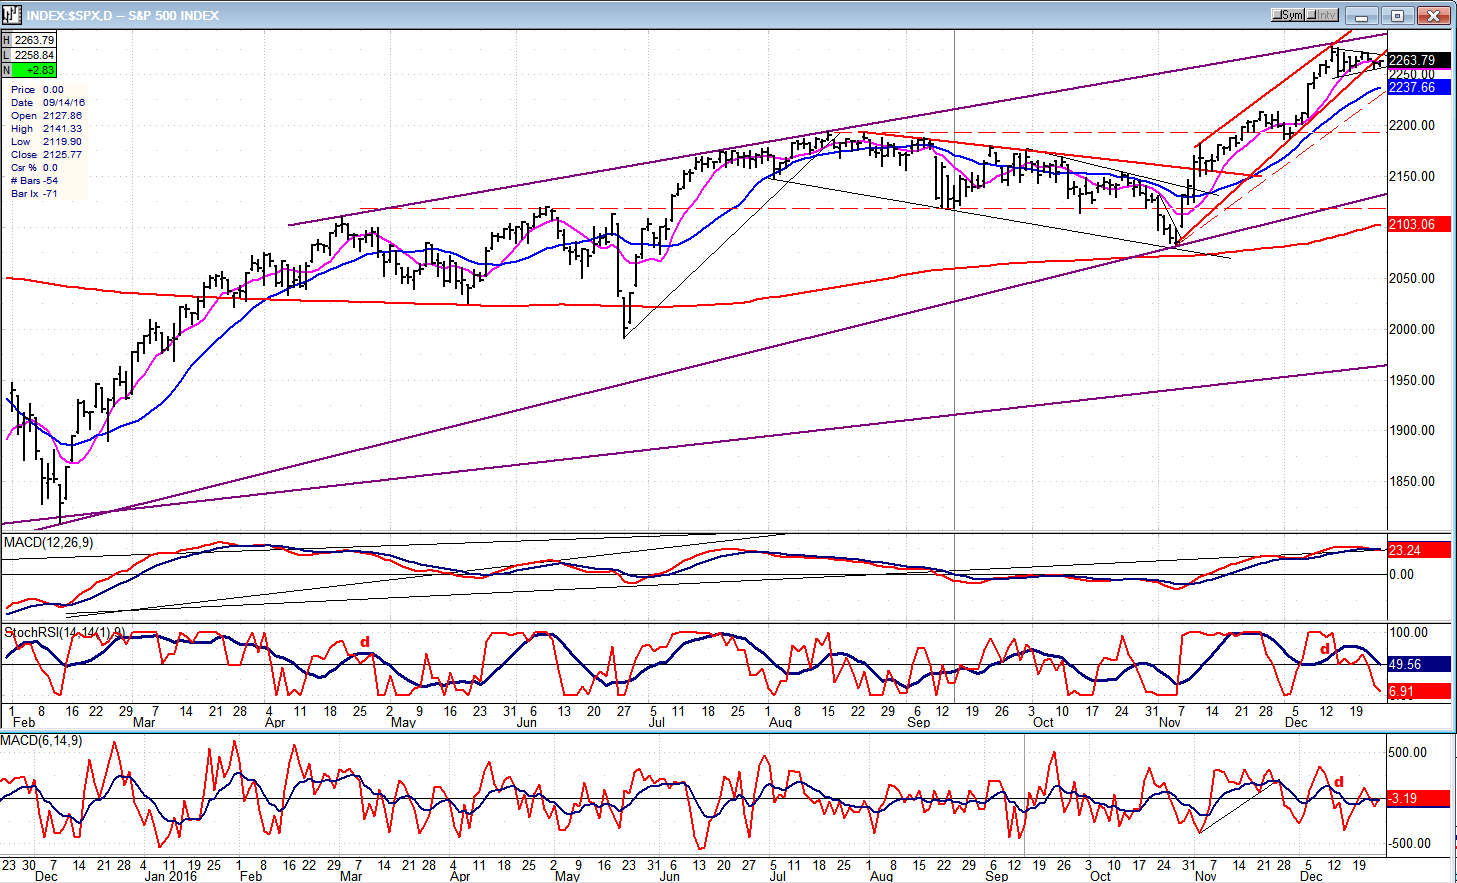This screenshot has height=883, width=1457.
Task: Click the red d marker in the StochRSI pane near April
Action: pos(365,642)
